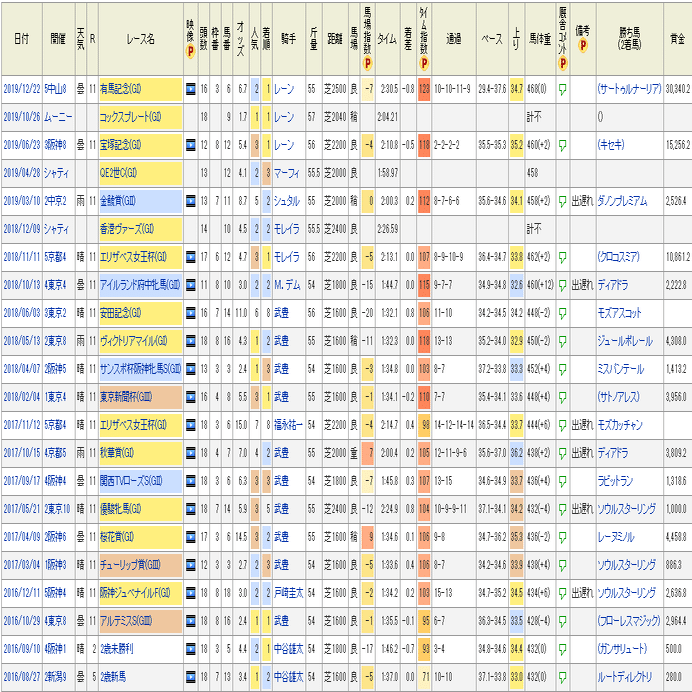Open the horse link ルートディレクトリ
The height and width of the screenshot is (692, 692).
pyautogui.click(x=625, y=677)
